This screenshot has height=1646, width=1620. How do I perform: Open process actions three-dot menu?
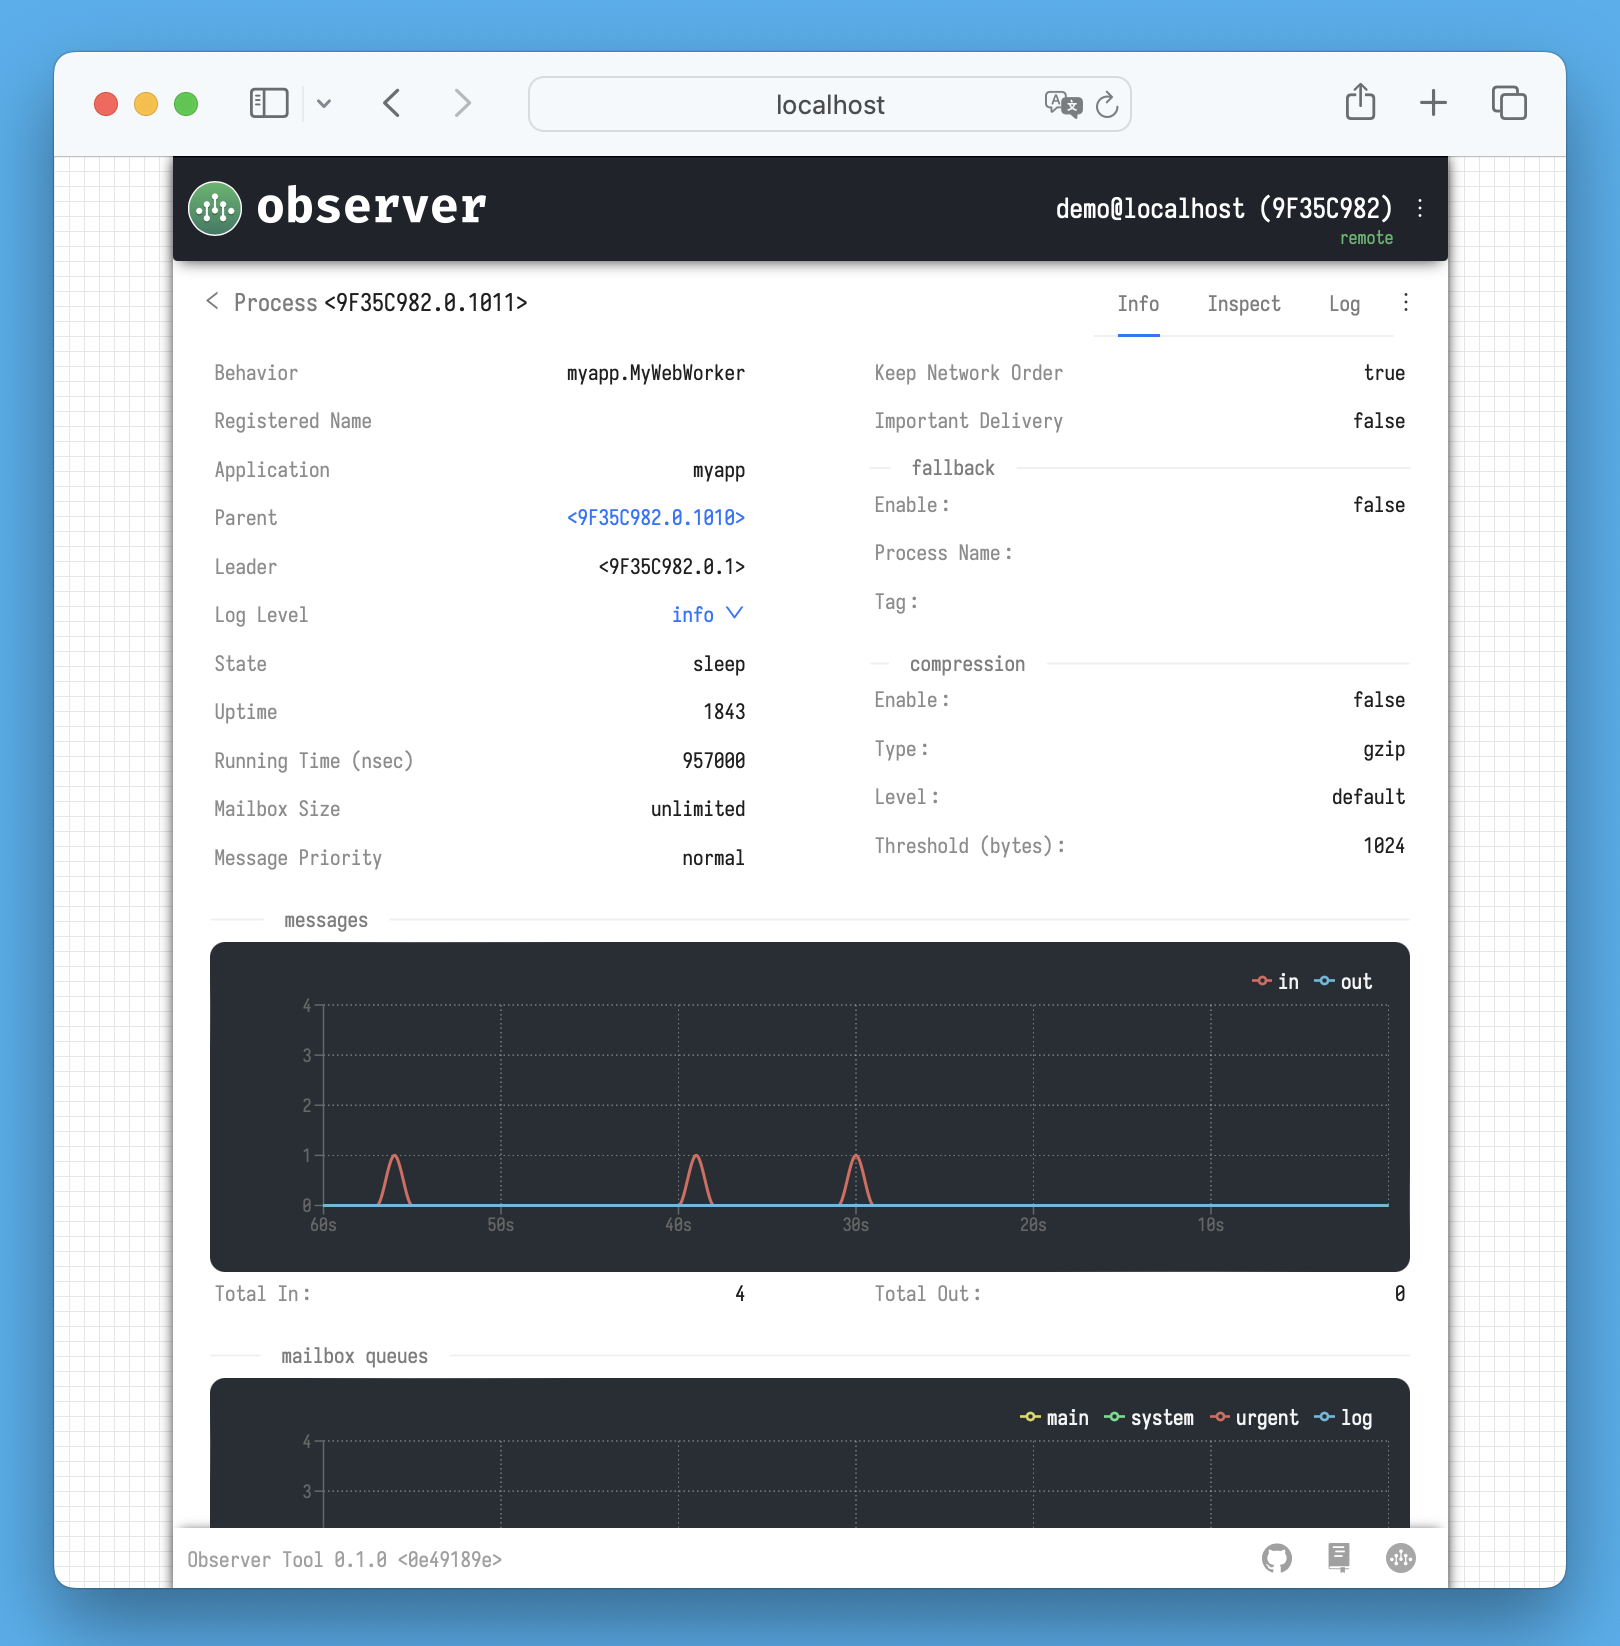tap(1406, 303)
